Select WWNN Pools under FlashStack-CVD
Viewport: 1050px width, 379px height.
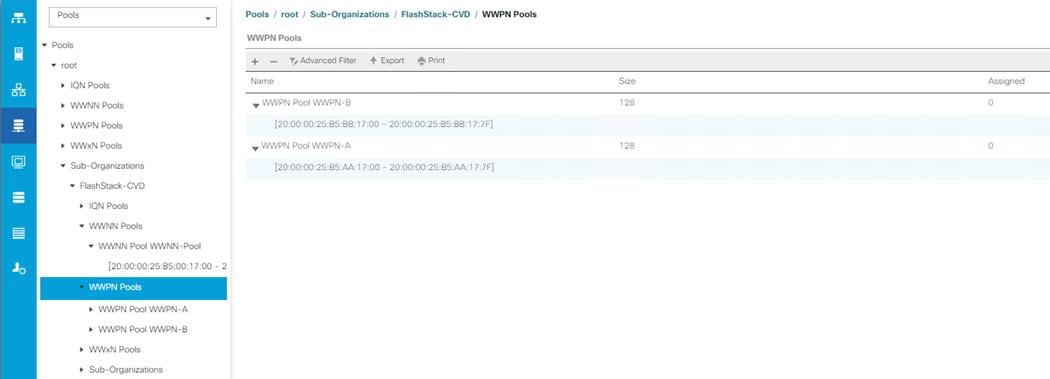tap(115, 226)
